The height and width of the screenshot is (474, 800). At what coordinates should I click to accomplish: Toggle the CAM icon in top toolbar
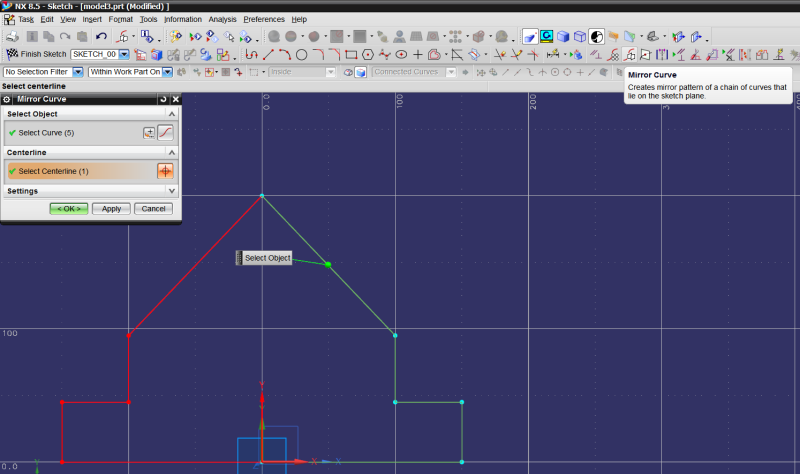(x=546, y=36)
